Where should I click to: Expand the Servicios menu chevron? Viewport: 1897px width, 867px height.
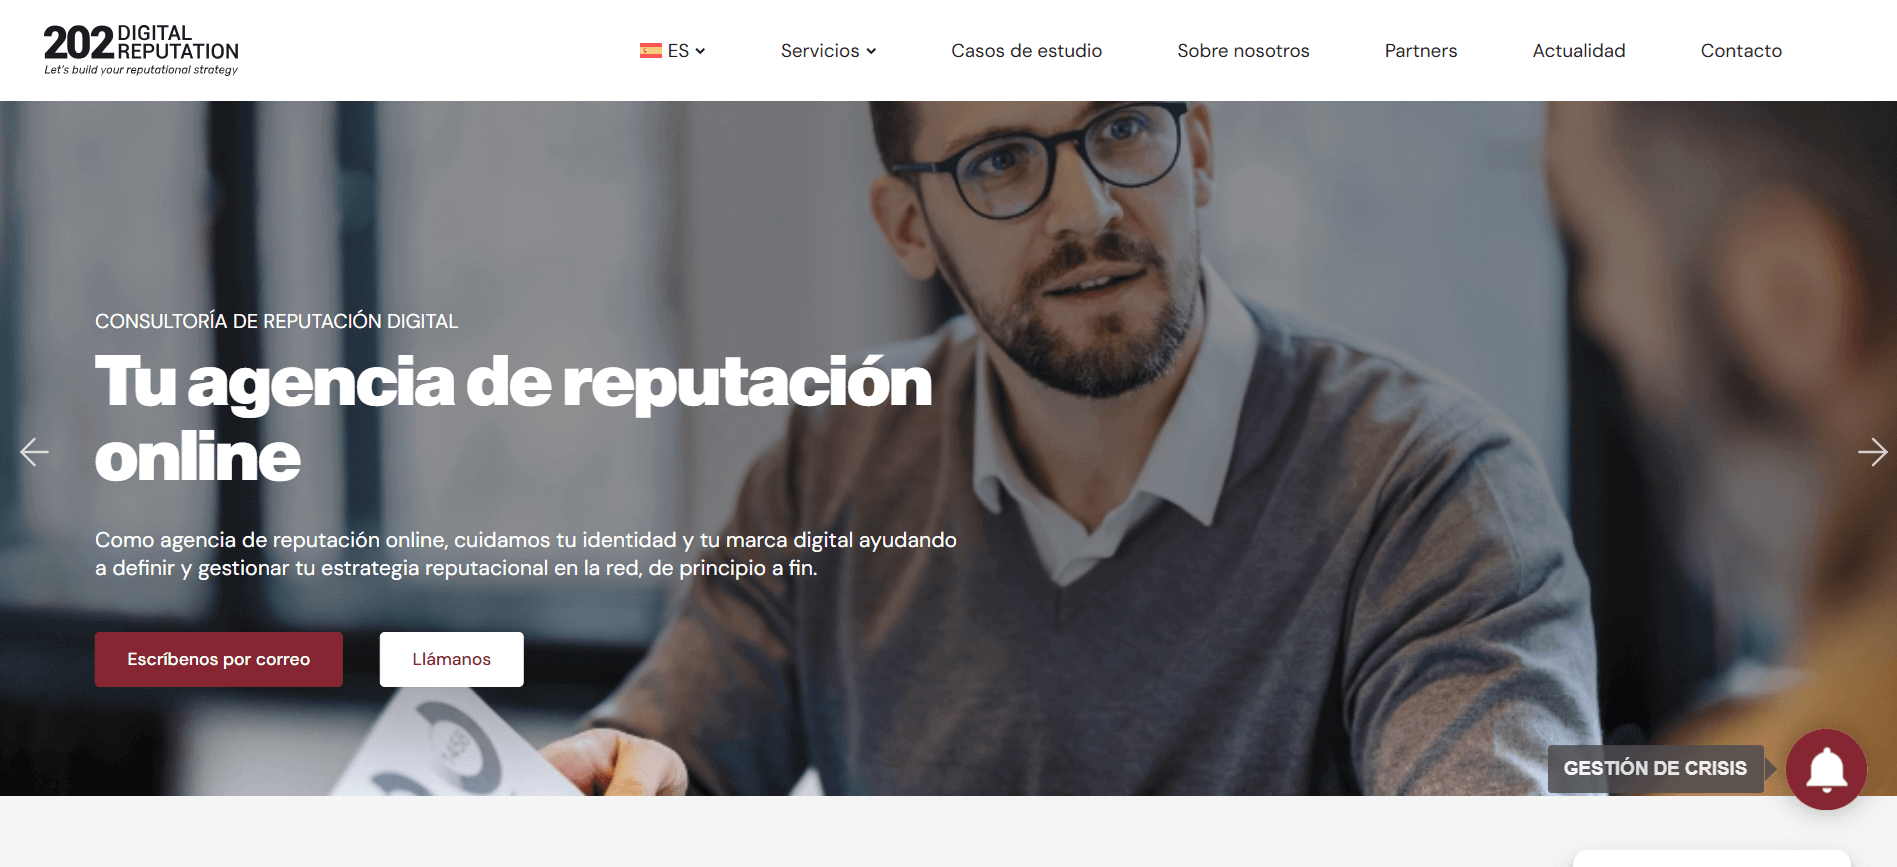coord(871,51)
